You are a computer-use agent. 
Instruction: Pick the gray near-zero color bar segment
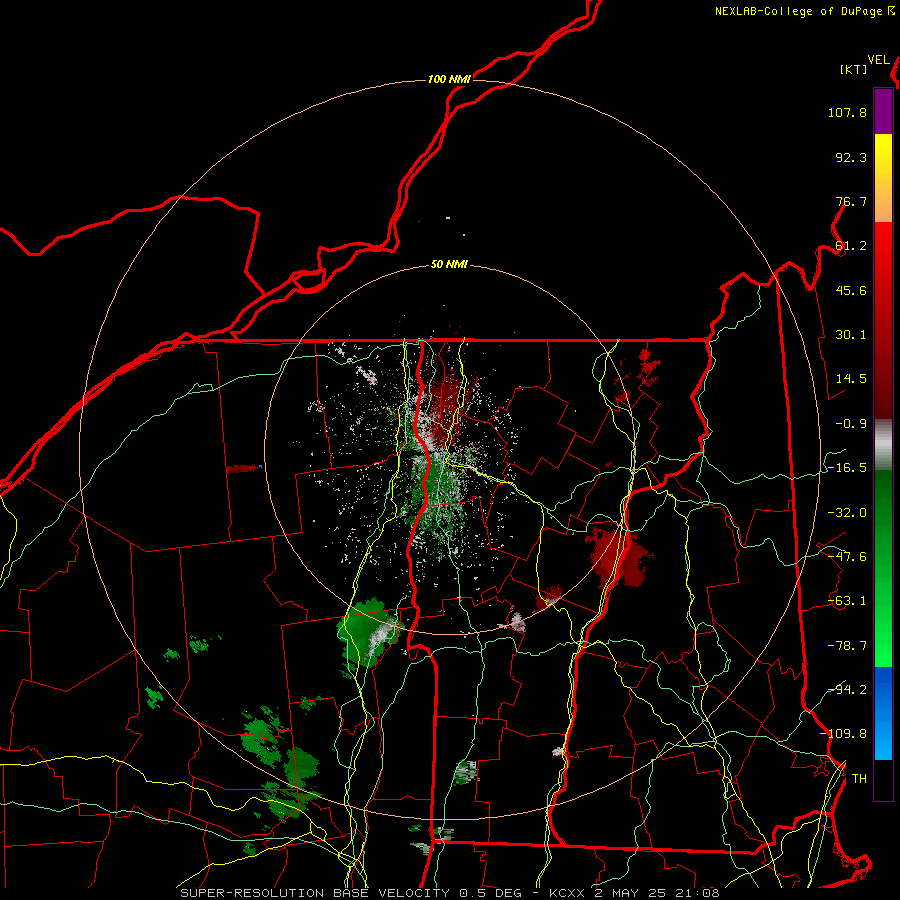click(883, 445)
